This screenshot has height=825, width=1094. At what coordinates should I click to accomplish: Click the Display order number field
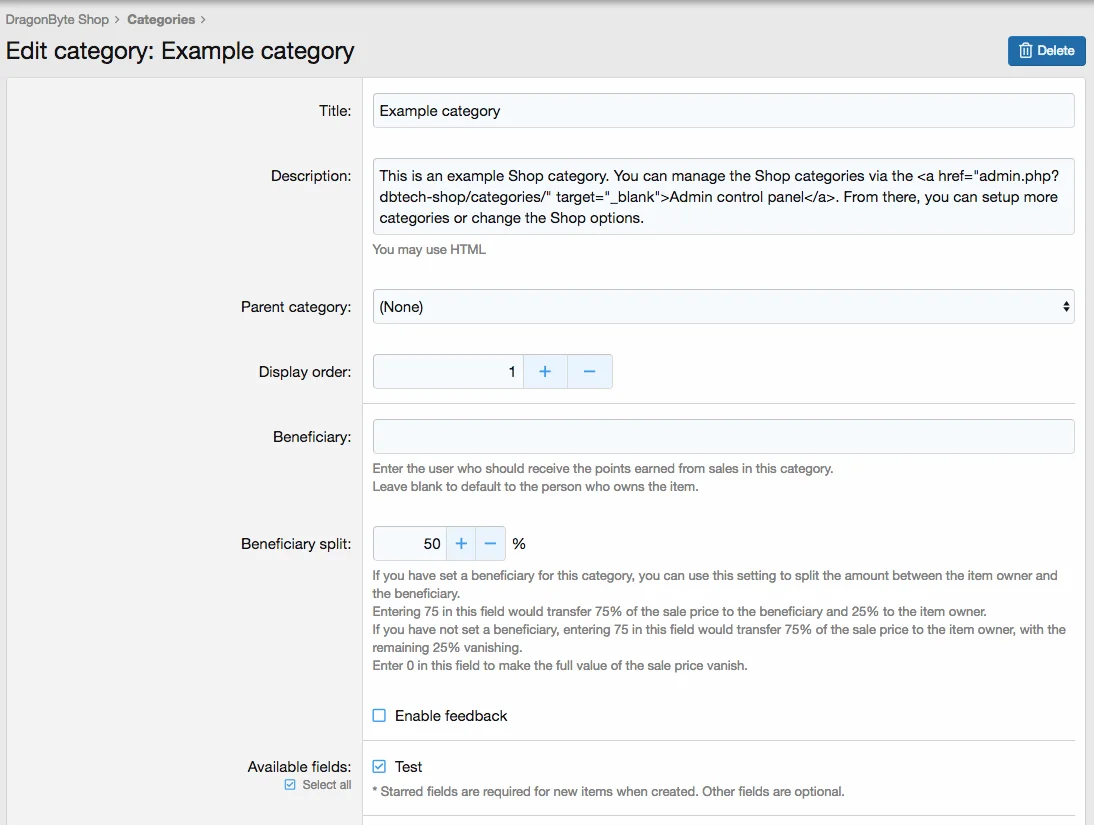(448, 372)
